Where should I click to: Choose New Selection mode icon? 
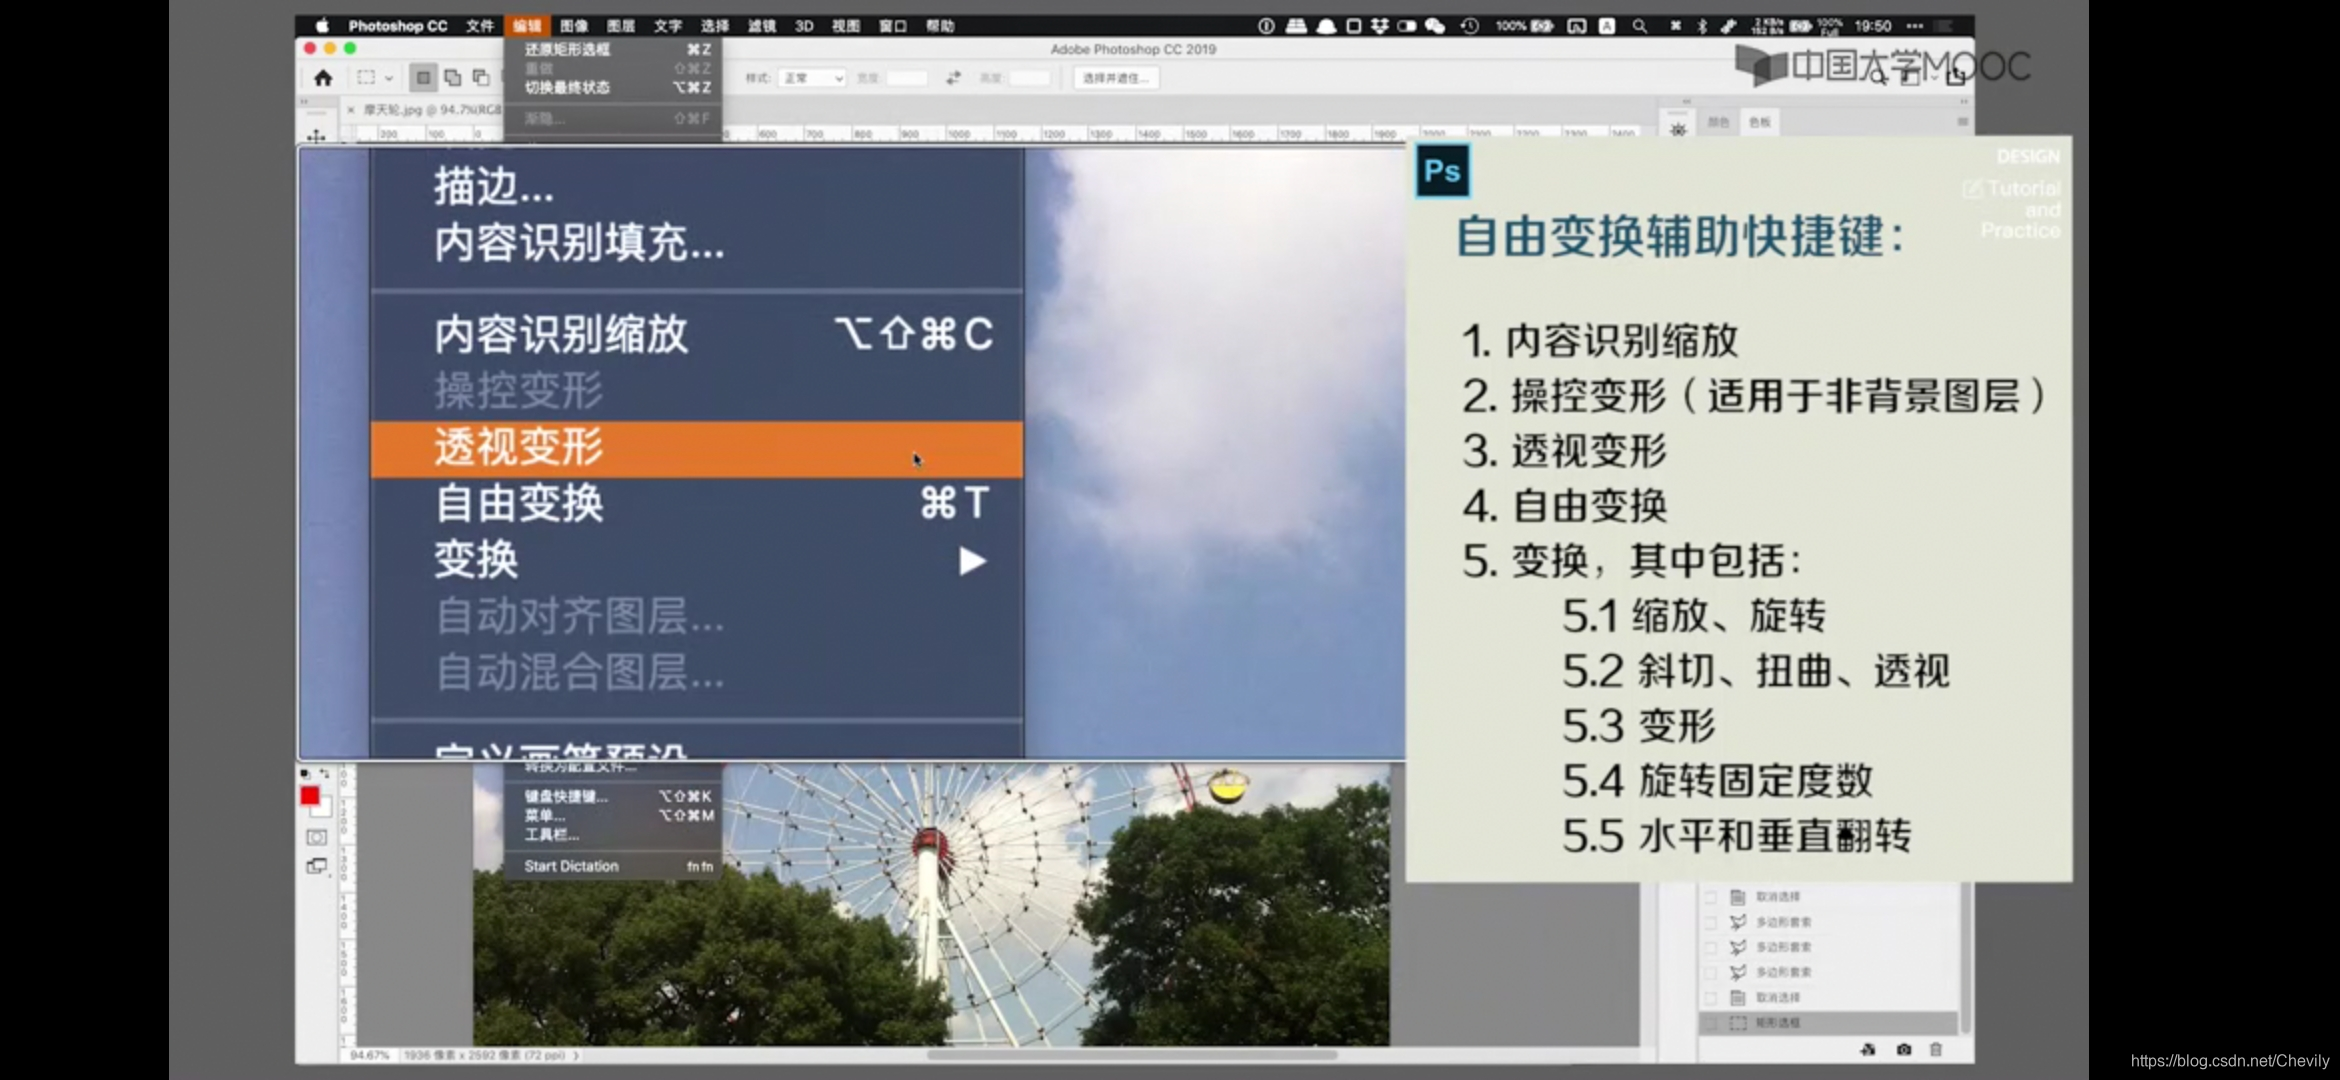[423, 78]
